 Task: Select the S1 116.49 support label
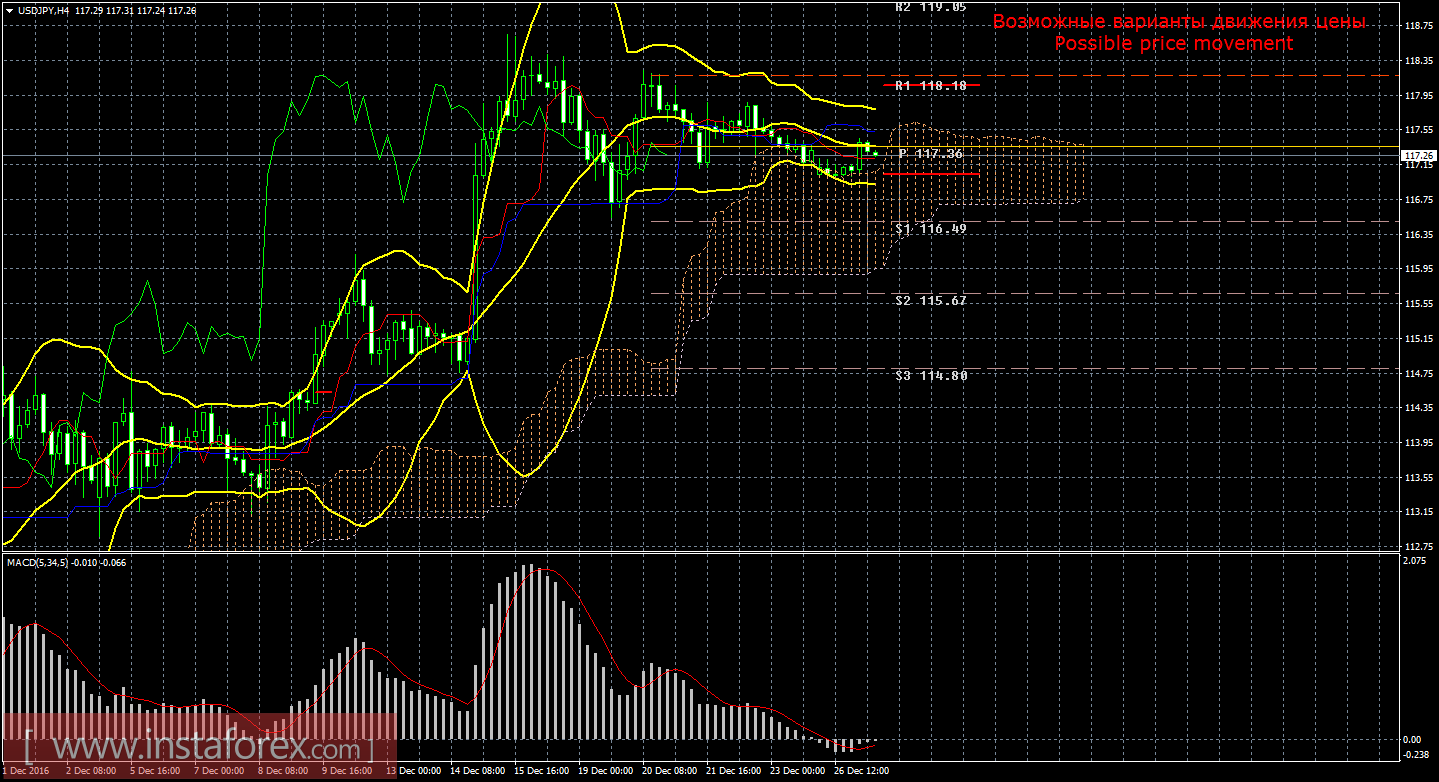[930, 229]
